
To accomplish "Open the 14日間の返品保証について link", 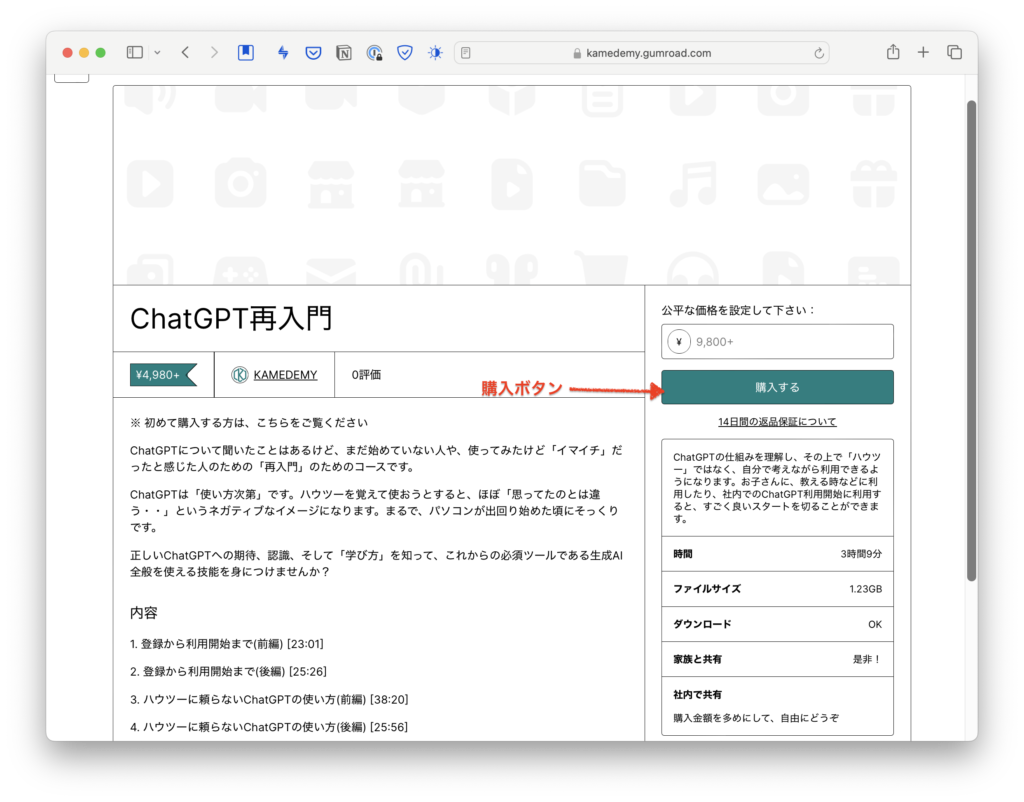I will [777, 422].
